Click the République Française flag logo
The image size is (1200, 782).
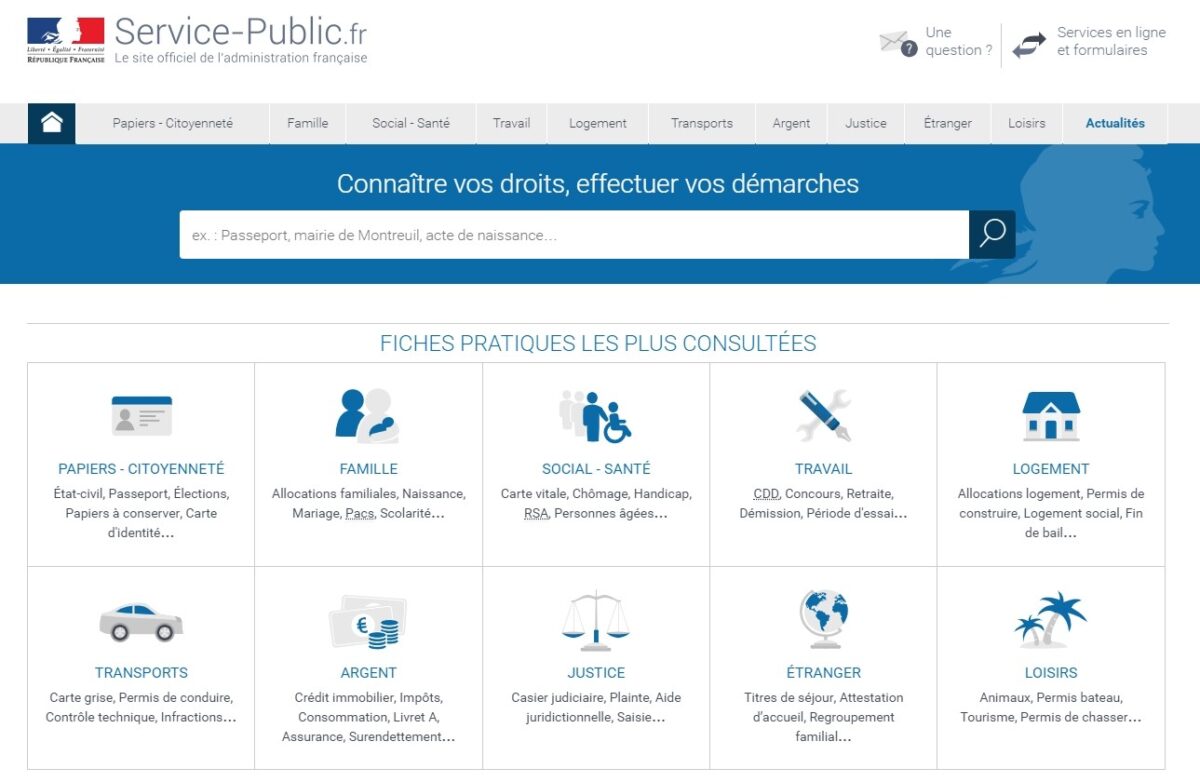coord(66,41)
